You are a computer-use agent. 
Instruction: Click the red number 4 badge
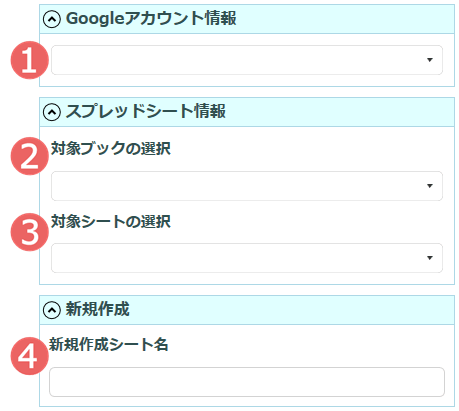pos(30,356)
